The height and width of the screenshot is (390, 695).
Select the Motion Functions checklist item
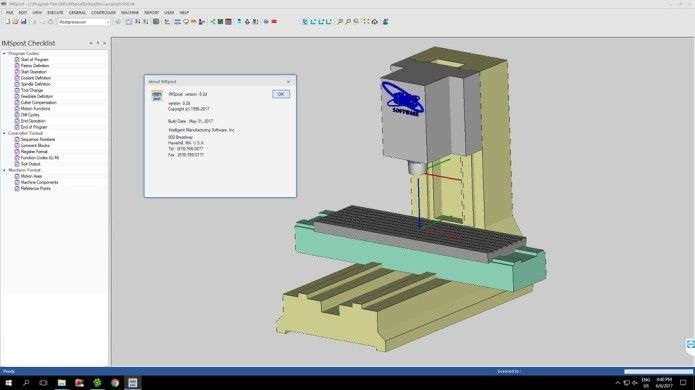[35, 109]
